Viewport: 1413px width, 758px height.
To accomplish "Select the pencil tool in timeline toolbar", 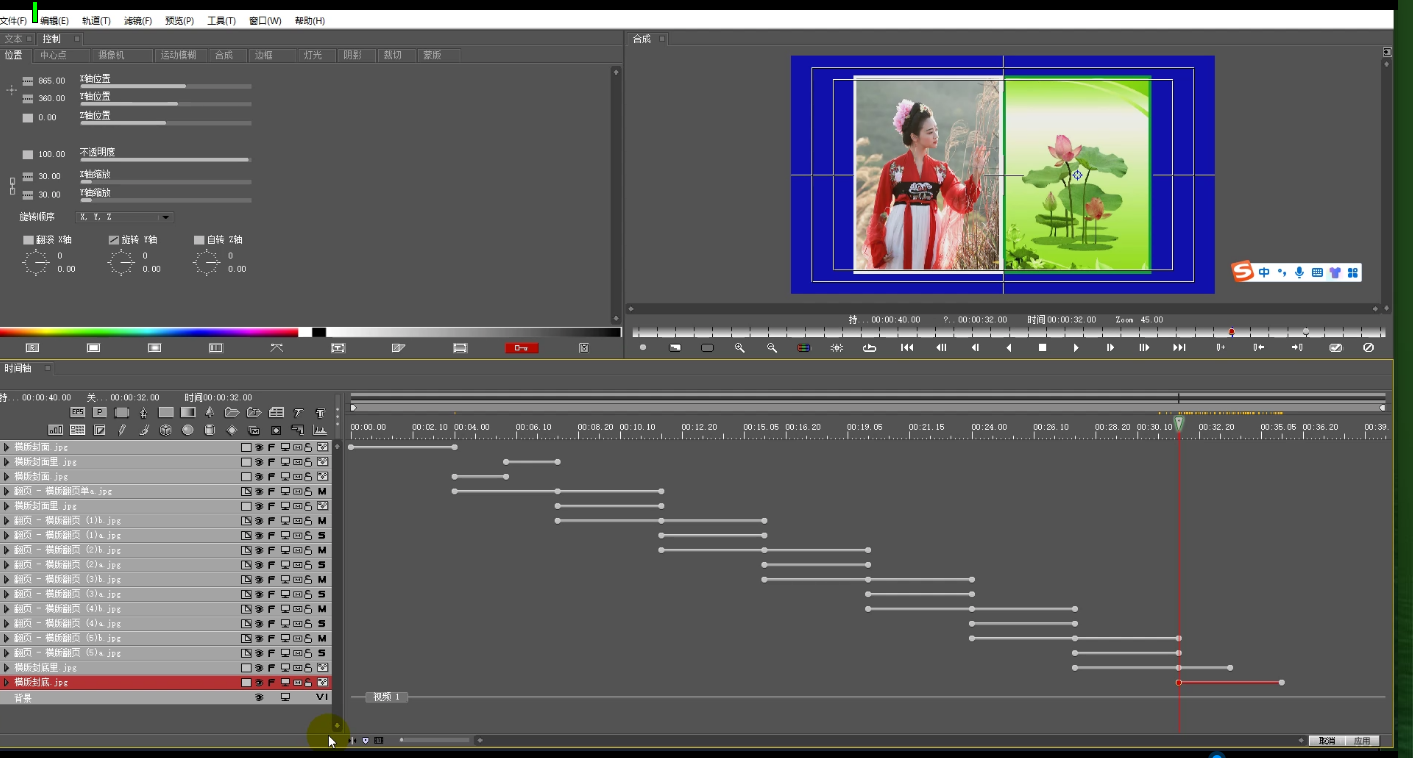I will point(122,430).
